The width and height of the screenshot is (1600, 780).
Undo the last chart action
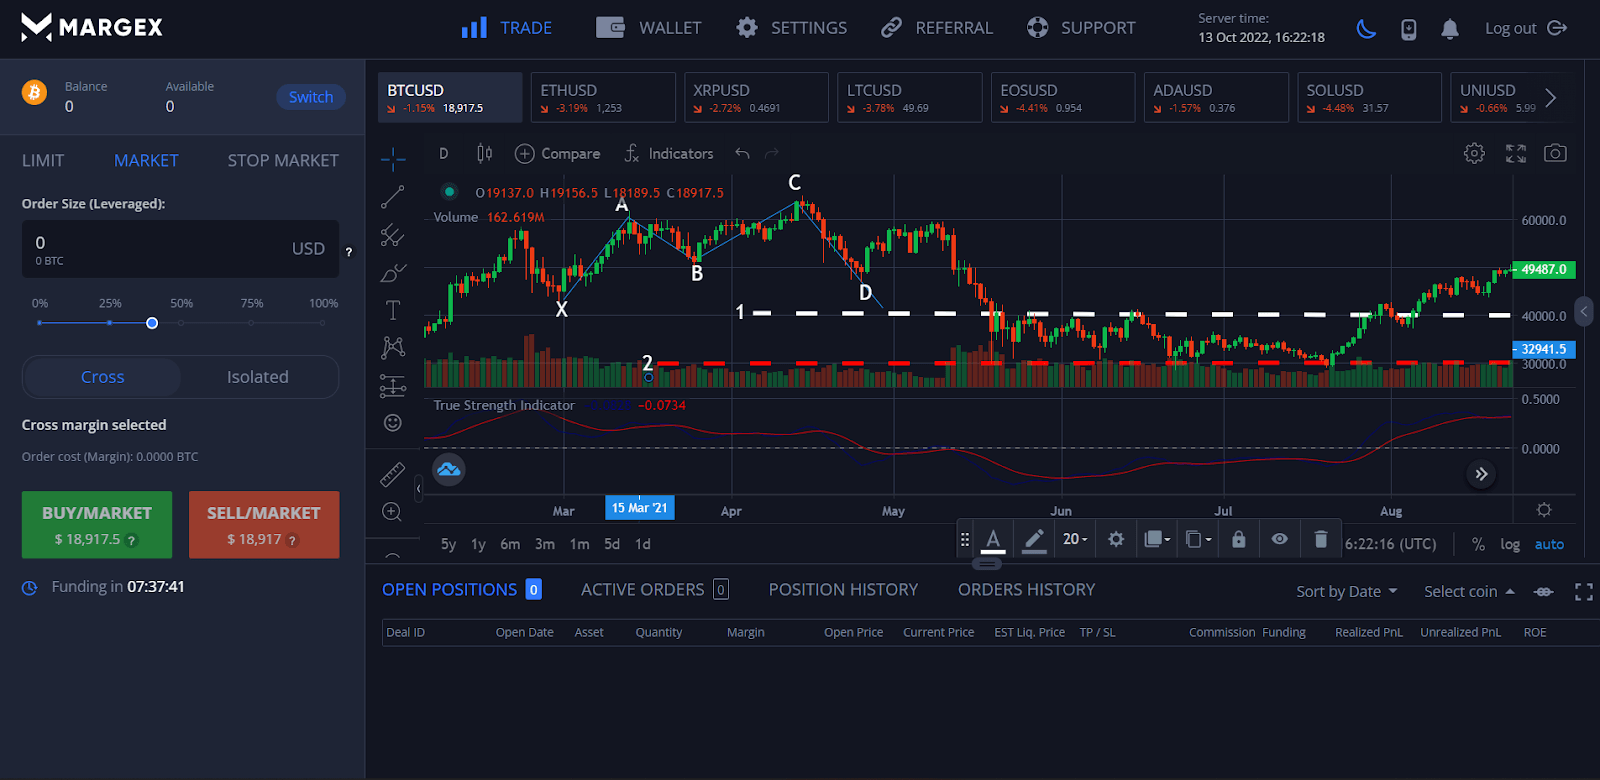[x=742, y=153]
